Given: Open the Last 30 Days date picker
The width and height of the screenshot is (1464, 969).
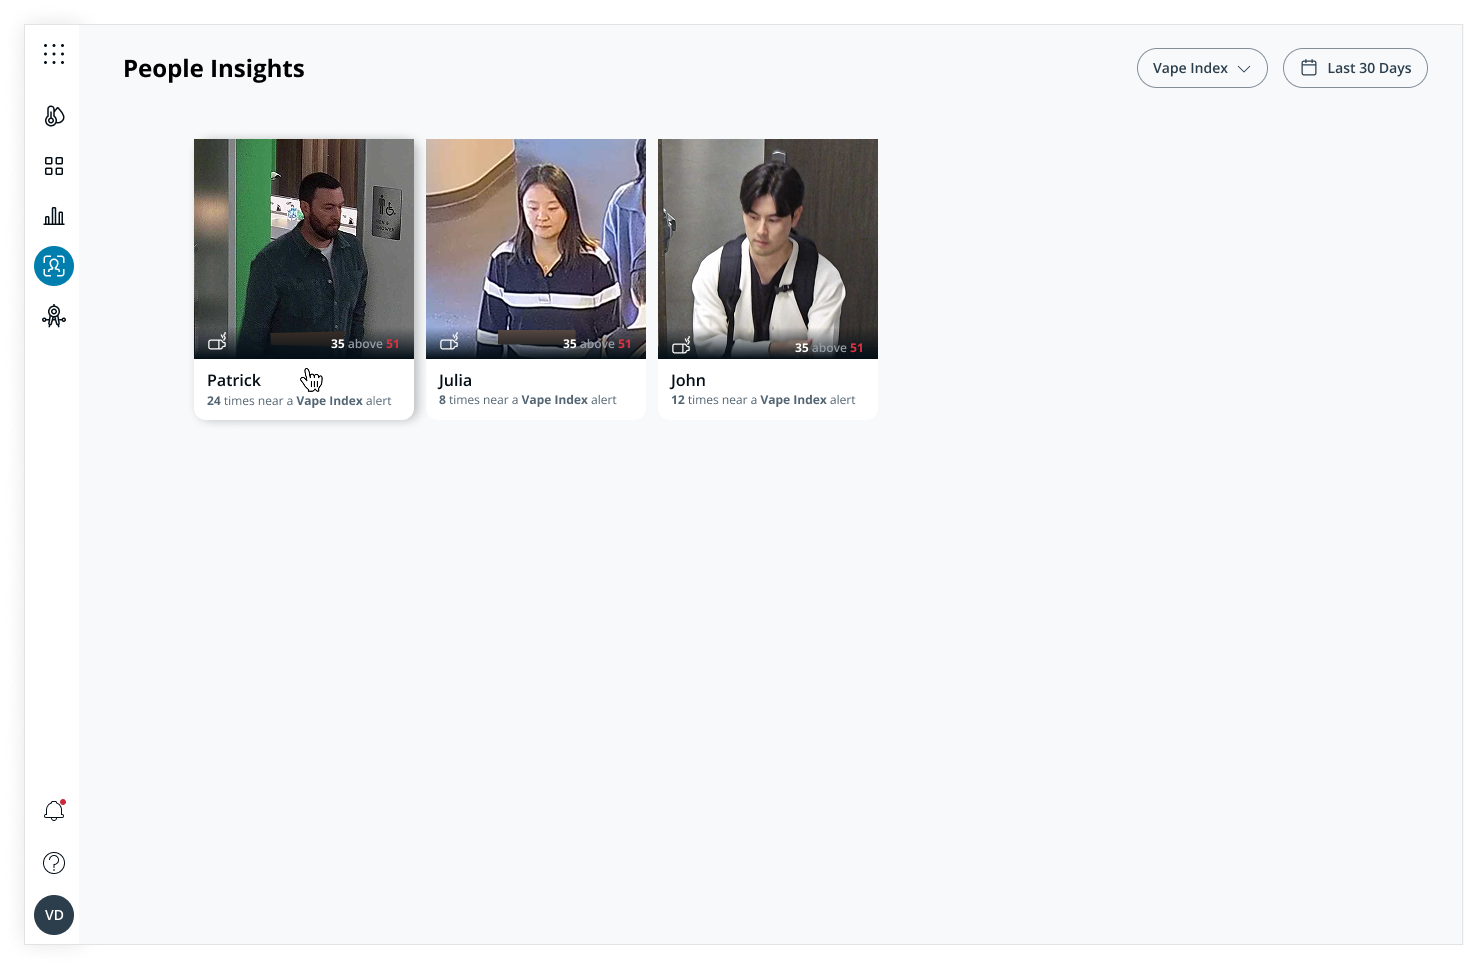Looking at the screenshot, I should [1355, 67].
